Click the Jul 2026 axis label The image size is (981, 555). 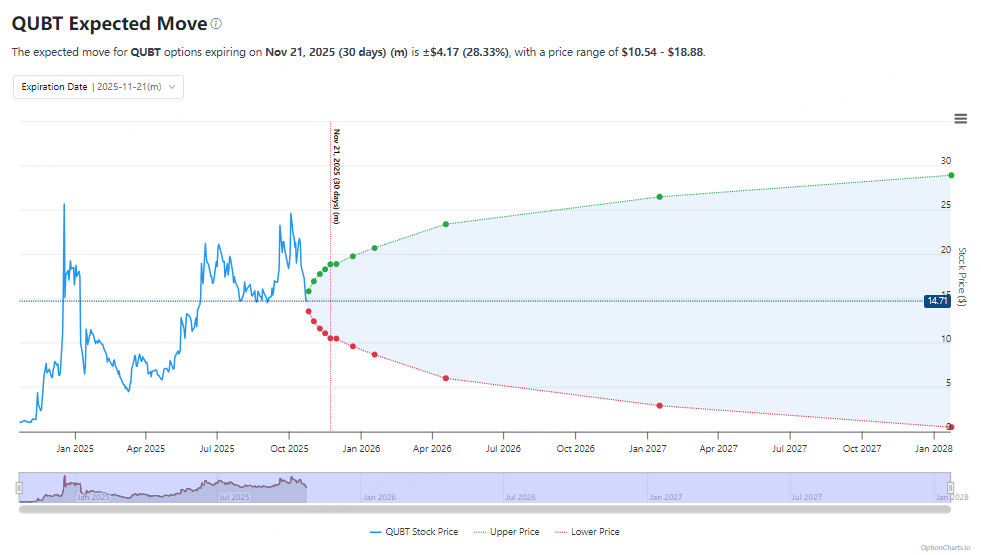coord(504,449)
